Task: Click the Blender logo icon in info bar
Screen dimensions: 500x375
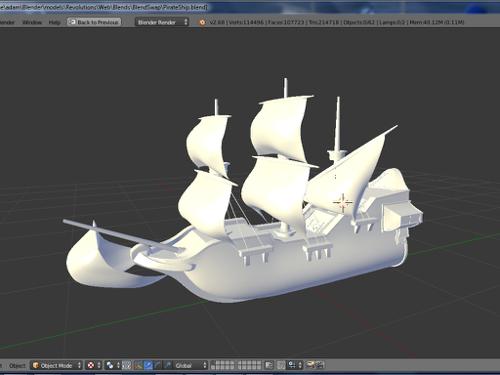Action: 202,22
